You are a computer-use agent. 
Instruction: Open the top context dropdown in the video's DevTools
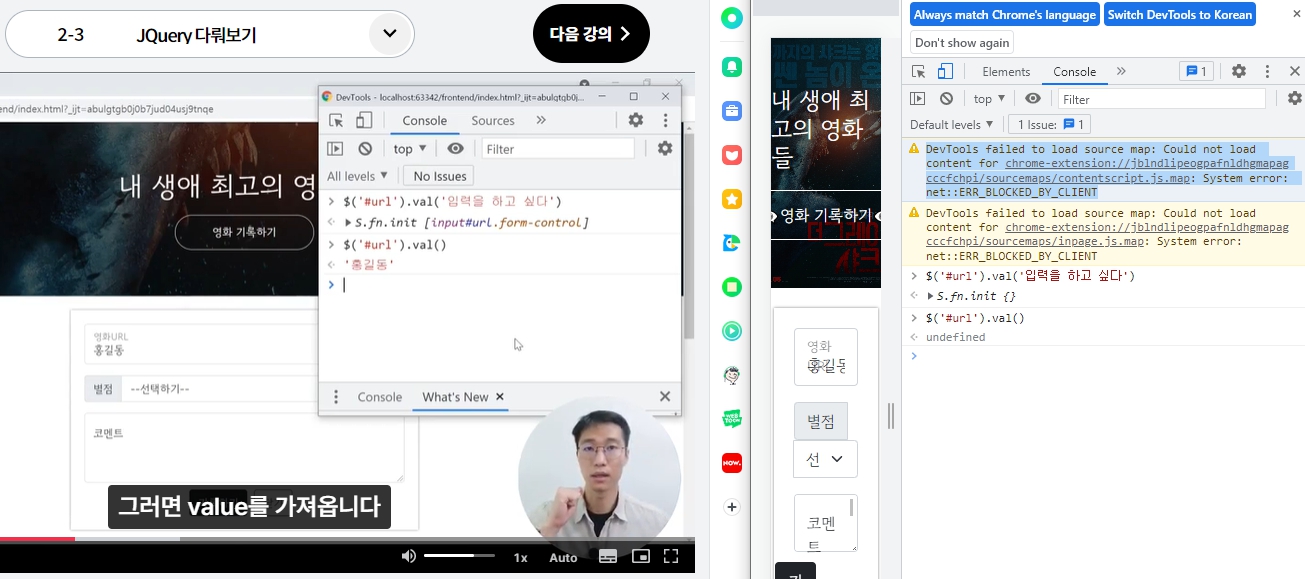click(x=410, y=148)
